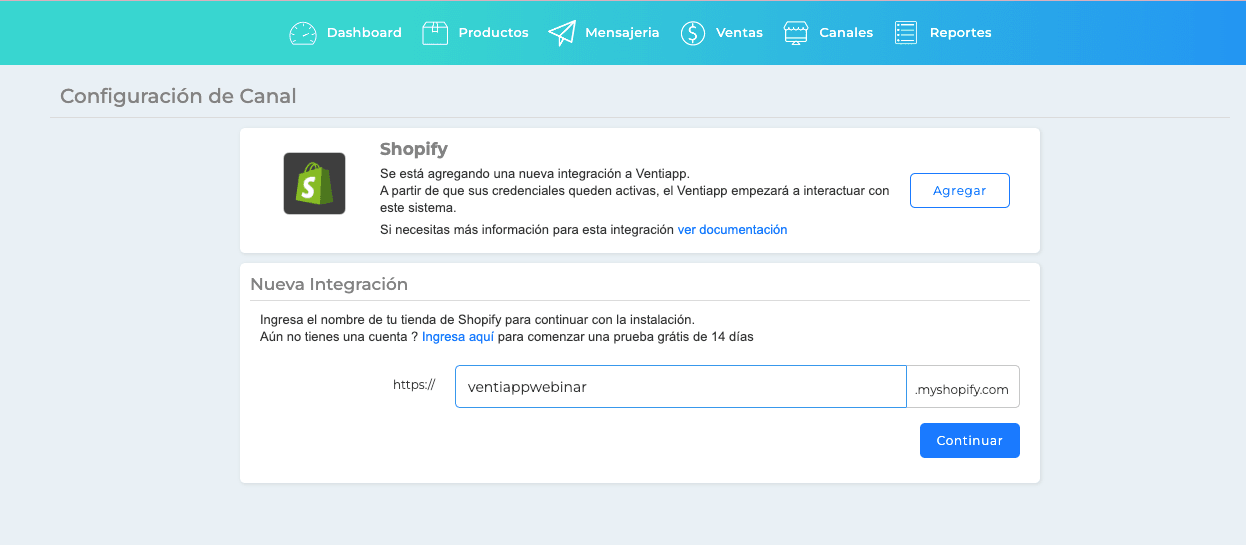Viewport: 1246px width, 545px height.
Task: Open the ver documentación link
Action: [x=733, y=230]
